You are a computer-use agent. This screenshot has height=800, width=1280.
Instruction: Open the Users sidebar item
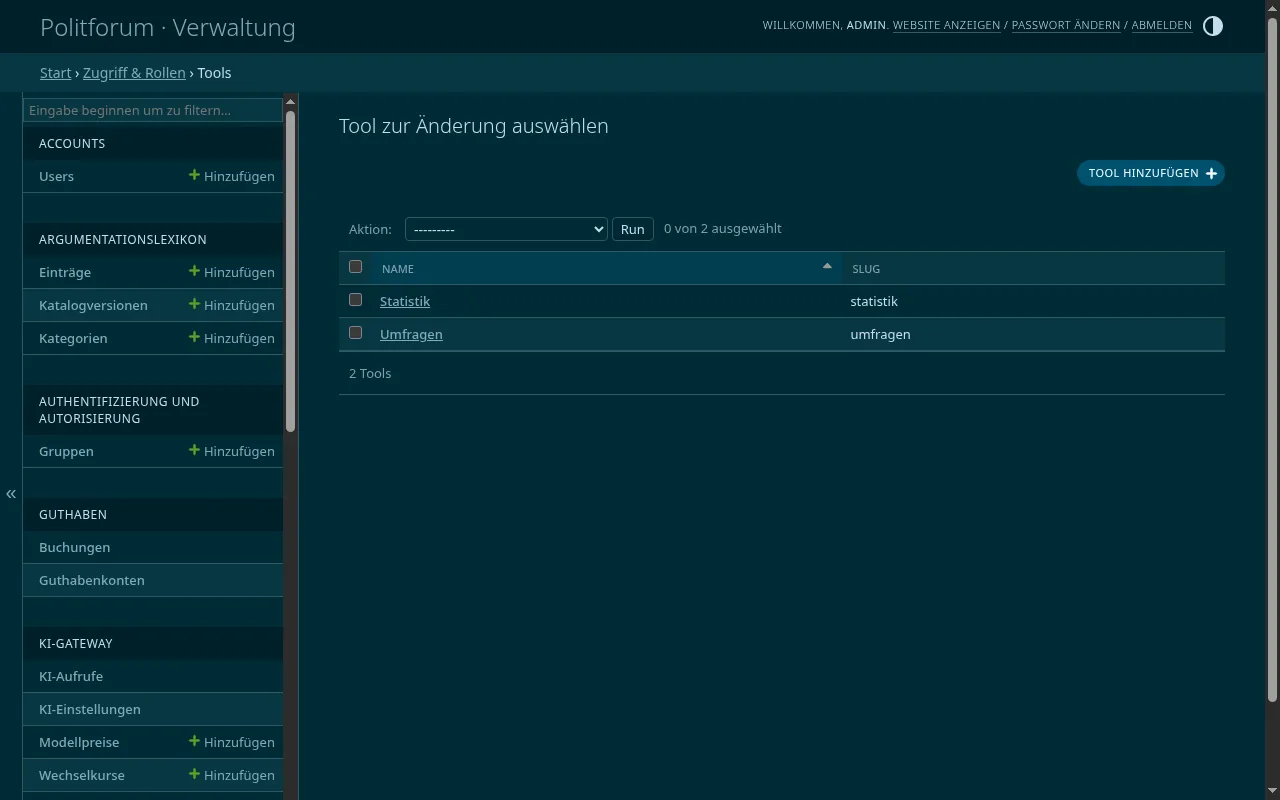coord(56,176)
